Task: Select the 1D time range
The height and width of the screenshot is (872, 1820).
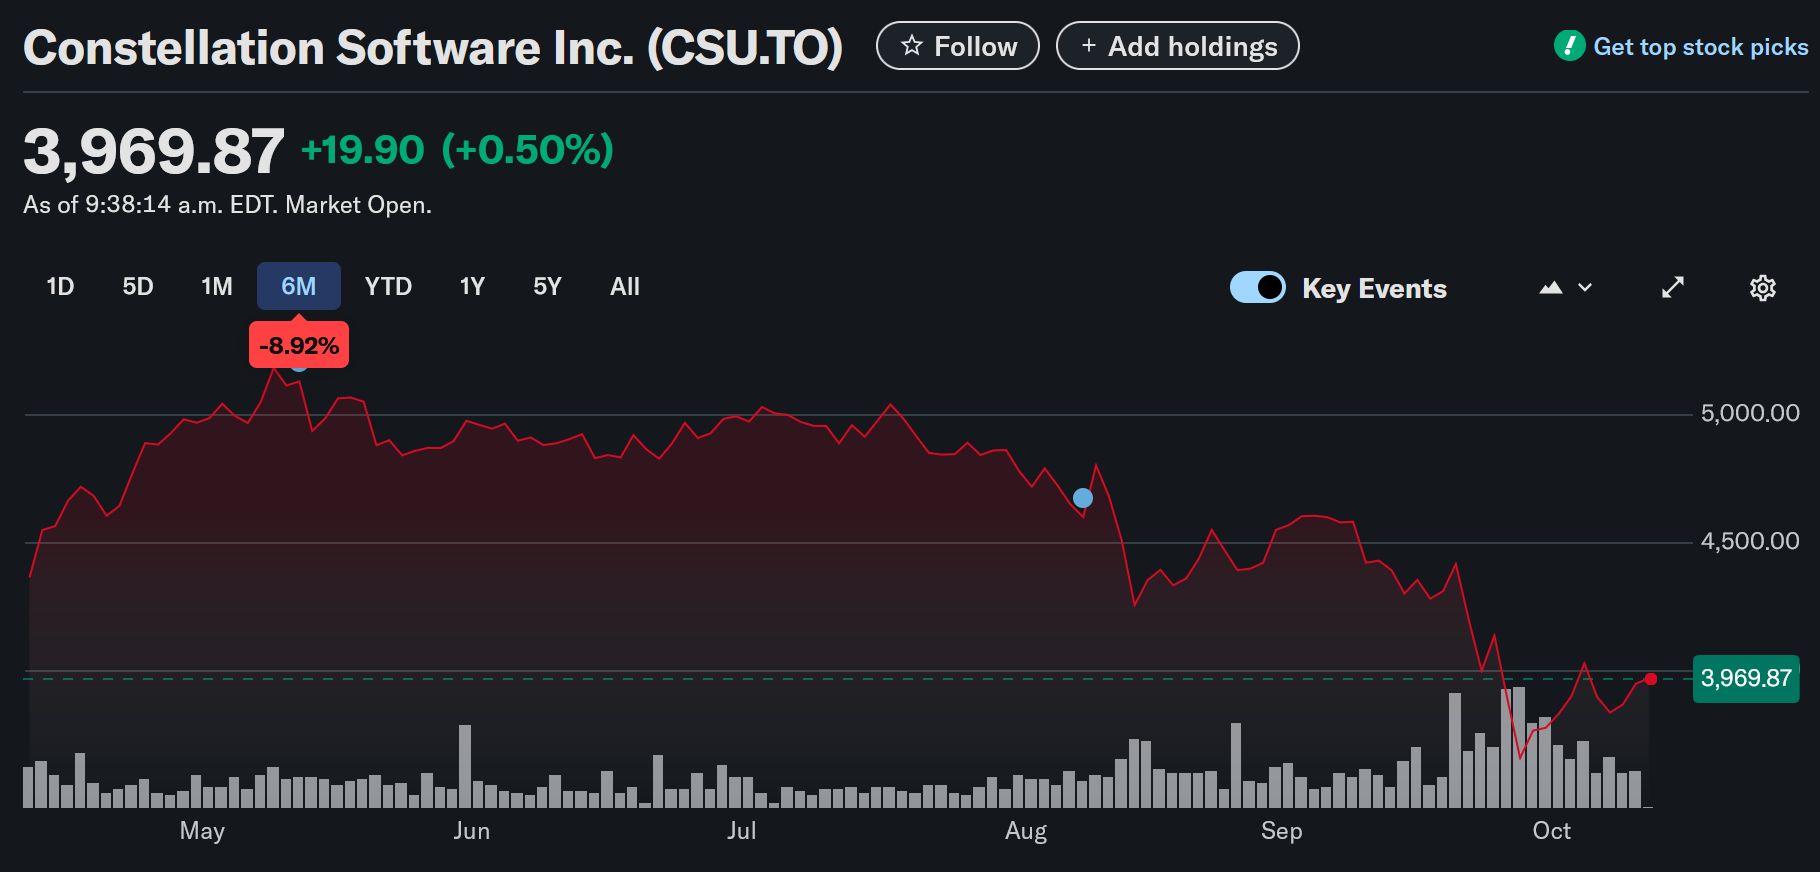Action: pyautogui.click(x=60, y=287)
